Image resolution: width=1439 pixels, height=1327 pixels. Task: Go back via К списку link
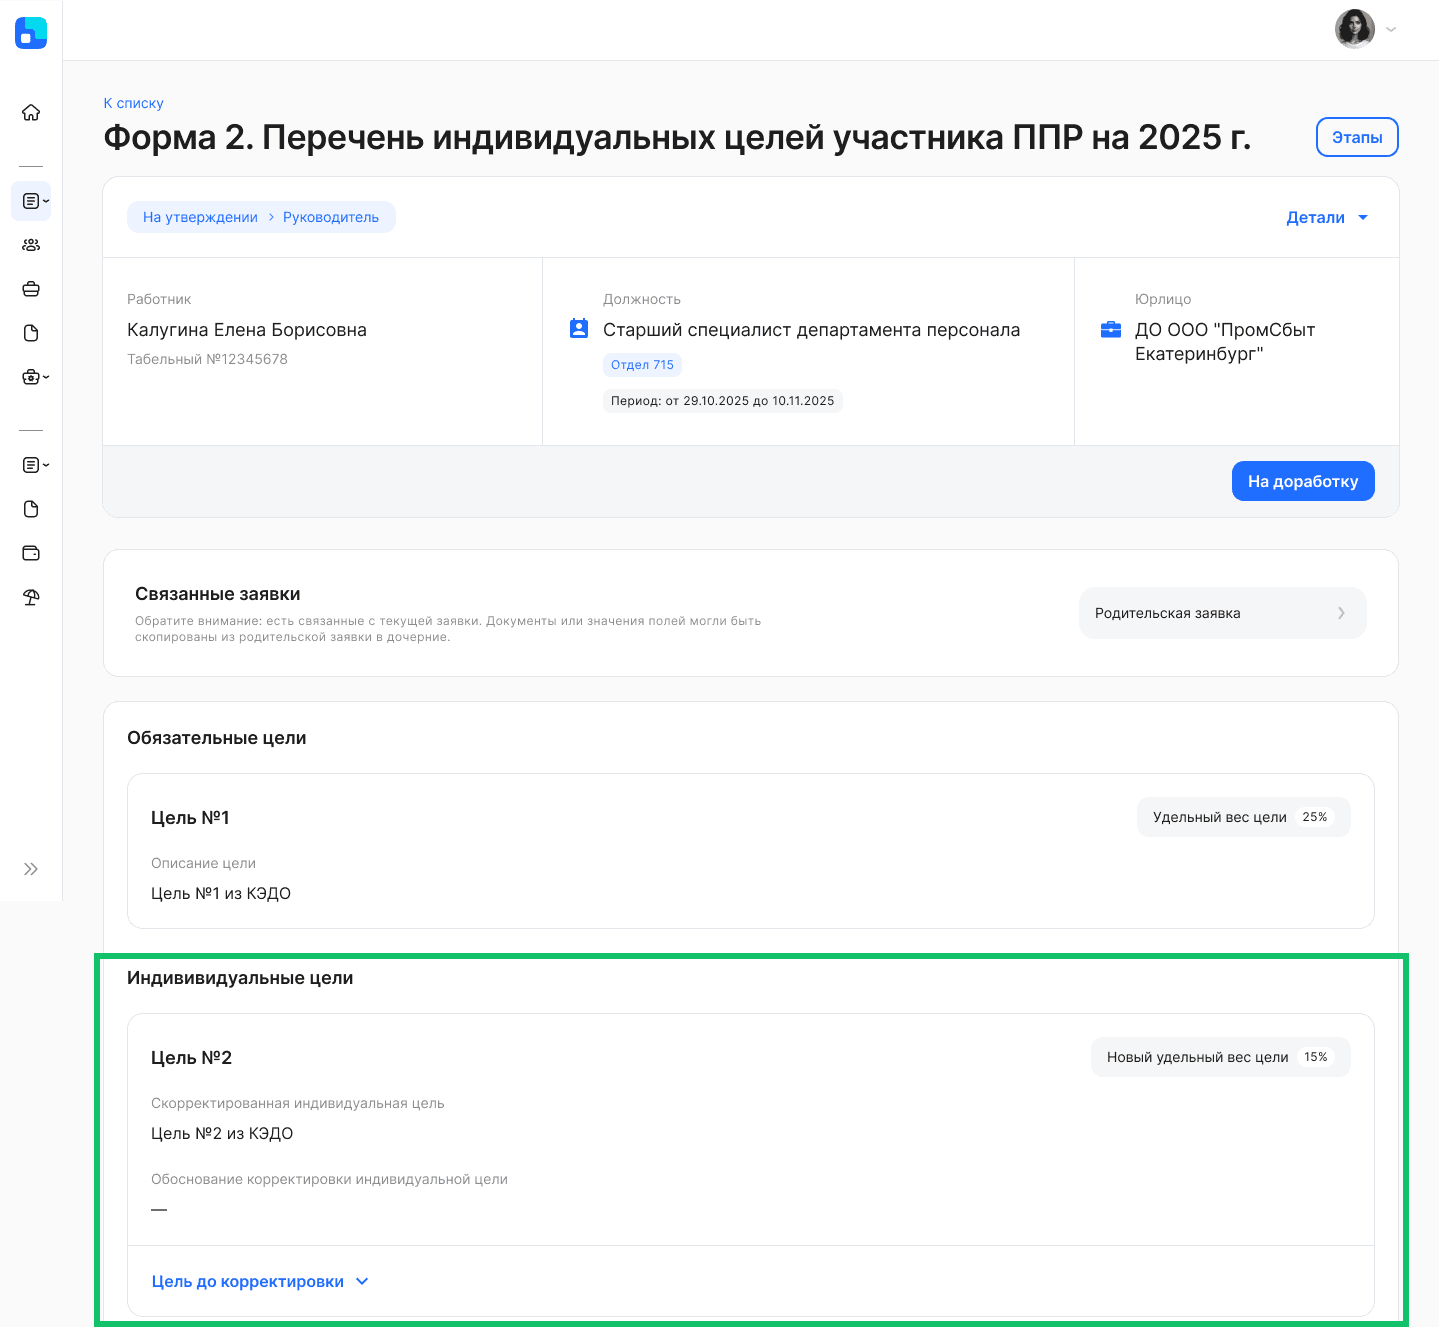coord(133,103)
